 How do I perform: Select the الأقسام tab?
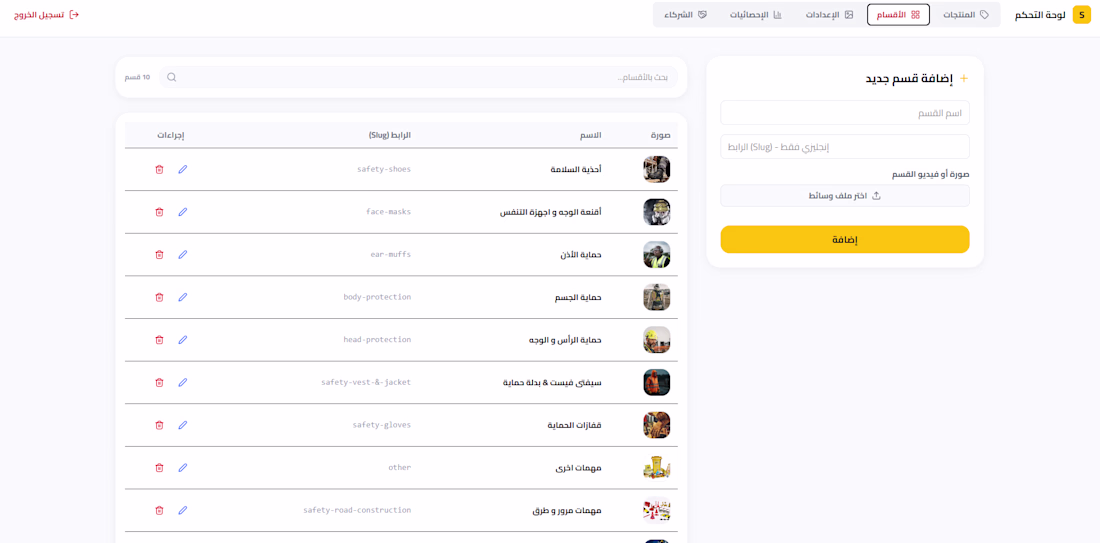[899, 15]
